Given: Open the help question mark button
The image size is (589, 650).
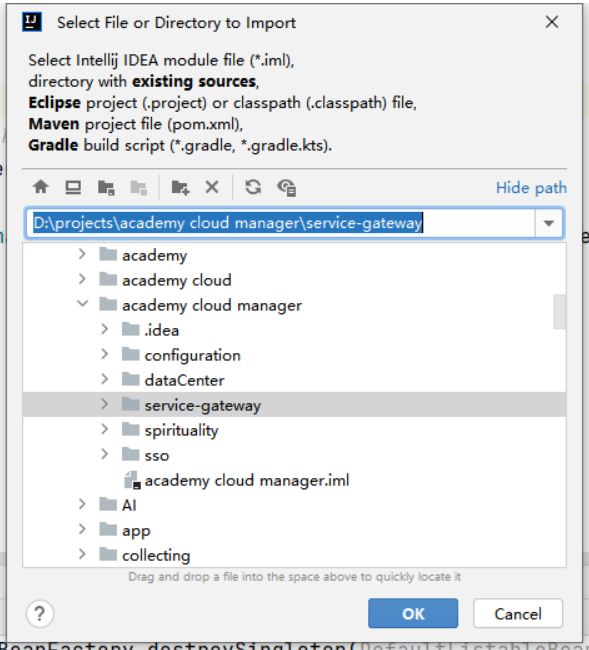Looking at the screenshot, I should coord(40,613).
